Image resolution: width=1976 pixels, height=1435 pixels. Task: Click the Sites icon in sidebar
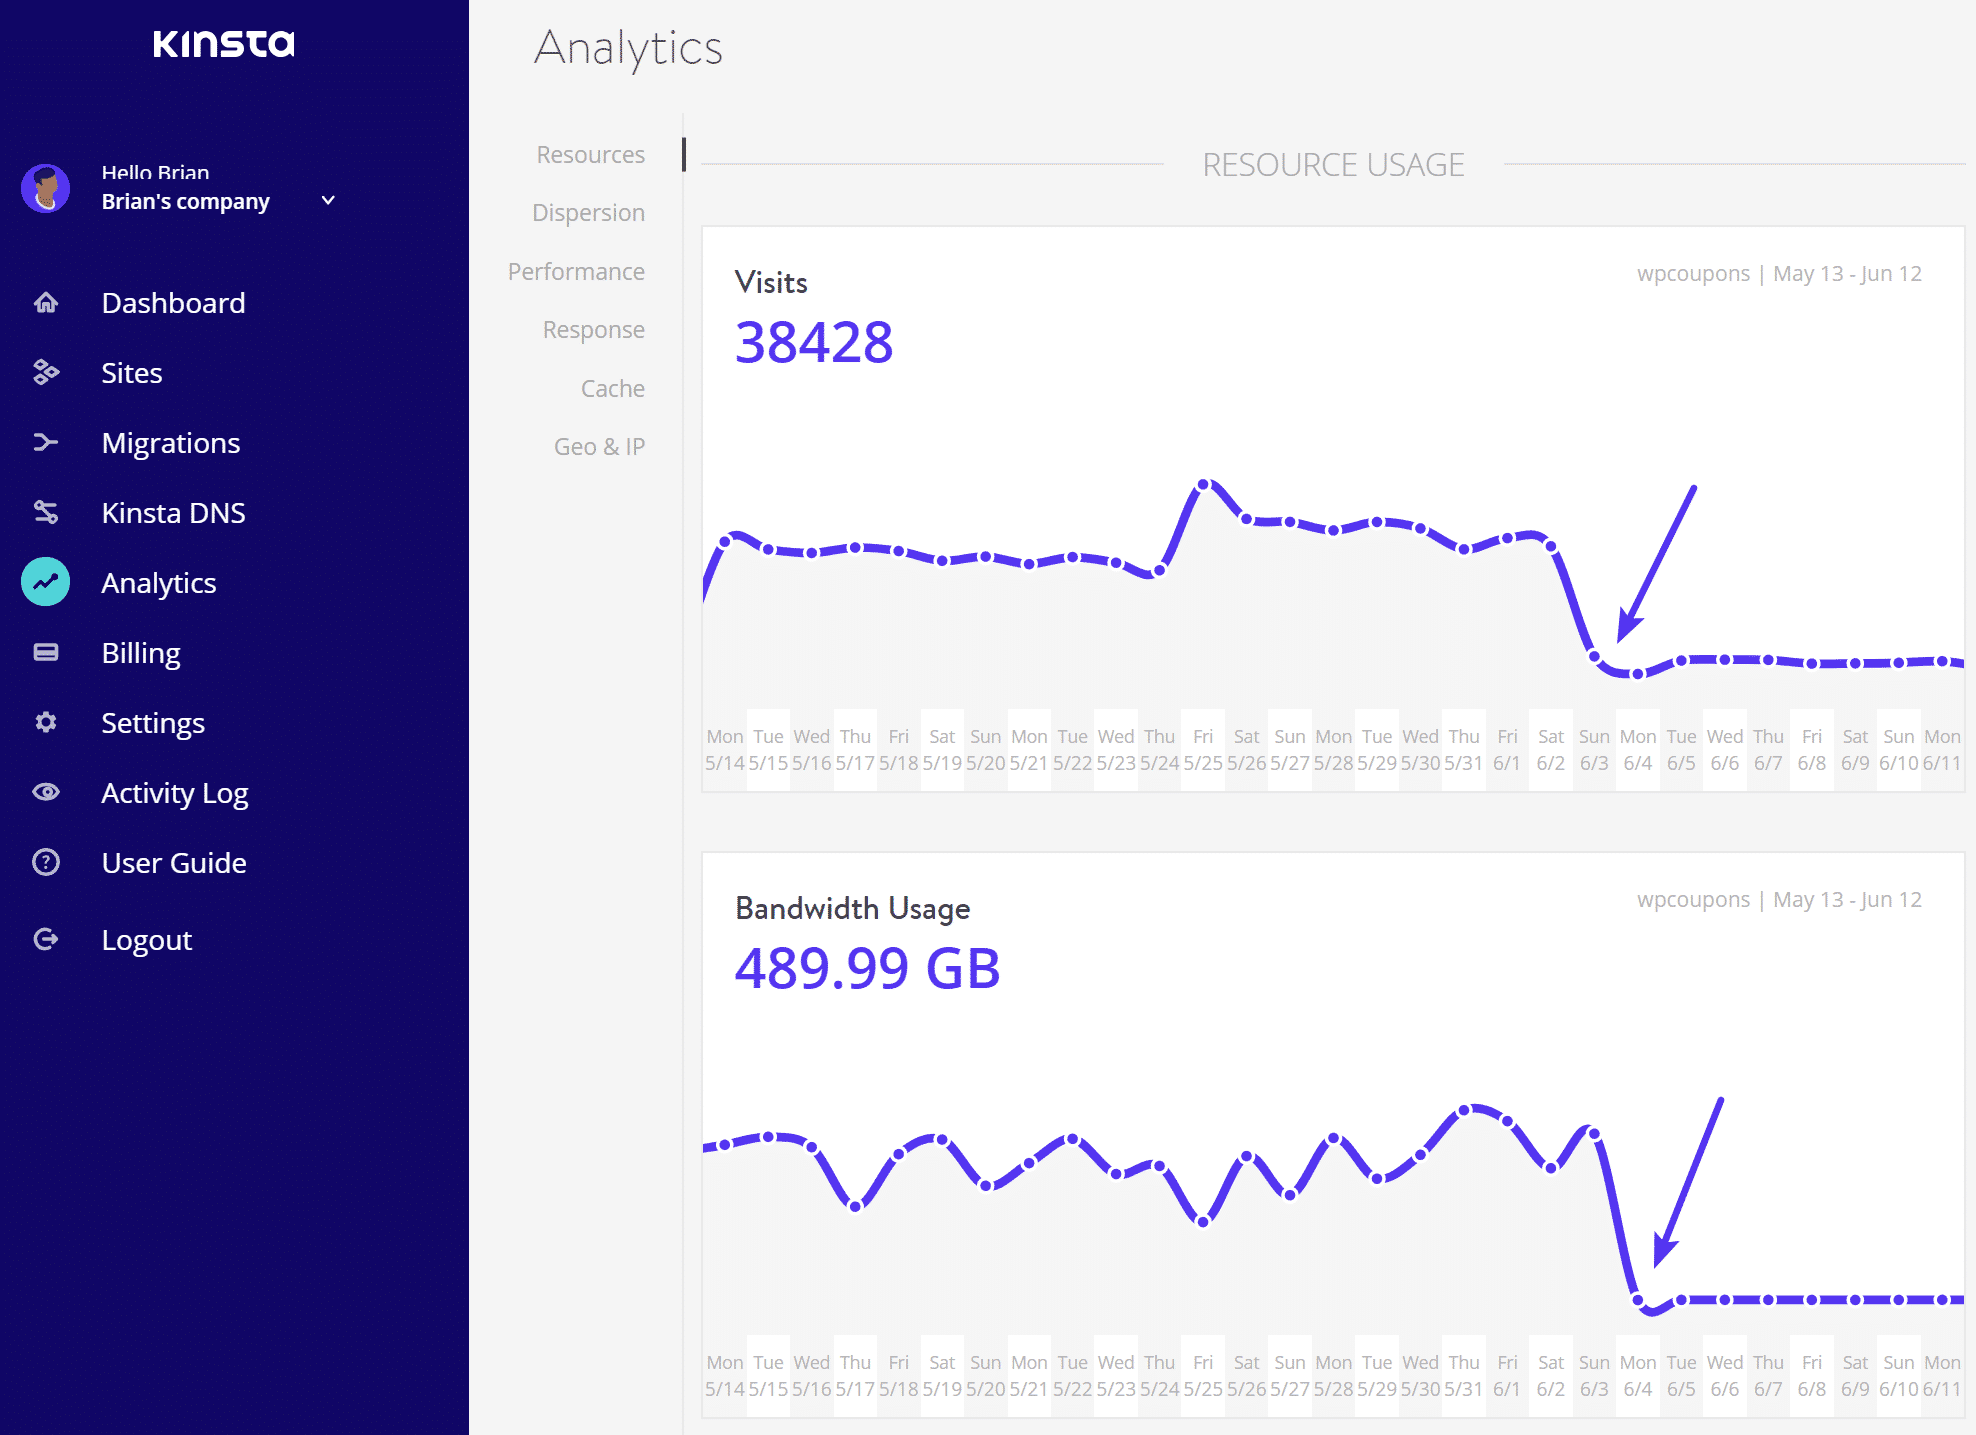tap(46, 373)
